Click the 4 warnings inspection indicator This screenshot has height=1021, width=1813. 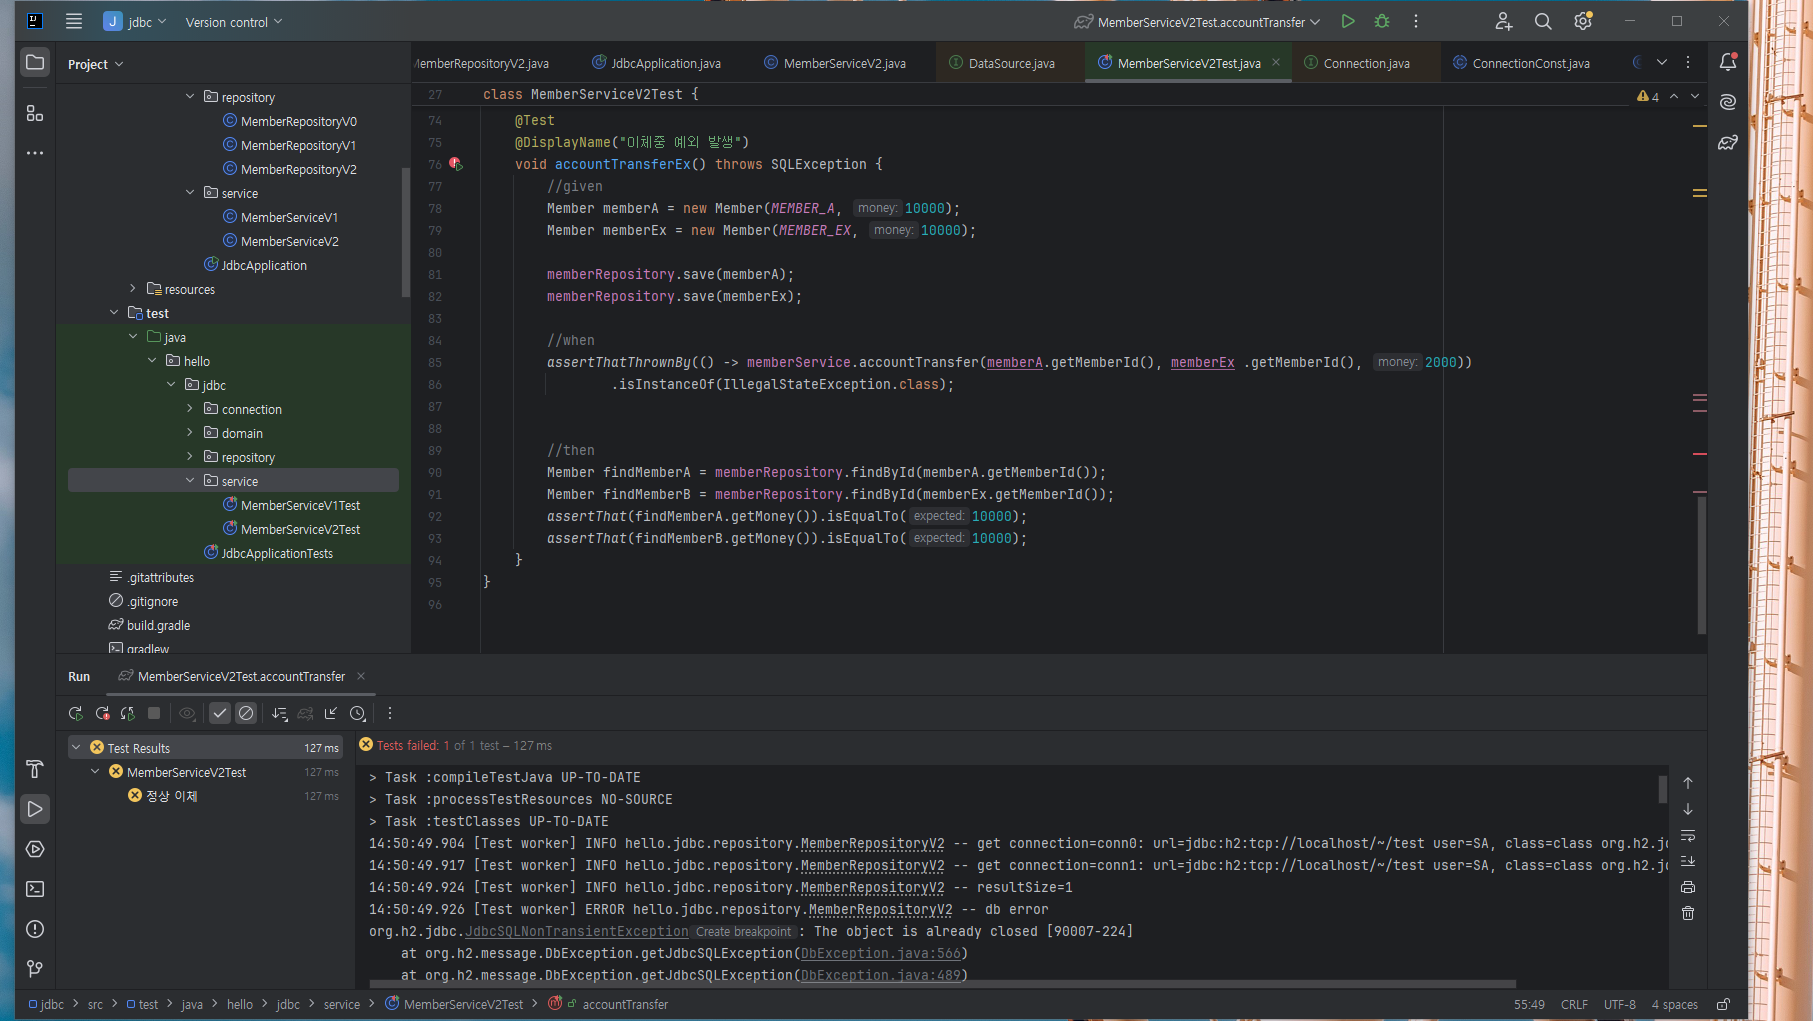click(x=1648, y=96)
